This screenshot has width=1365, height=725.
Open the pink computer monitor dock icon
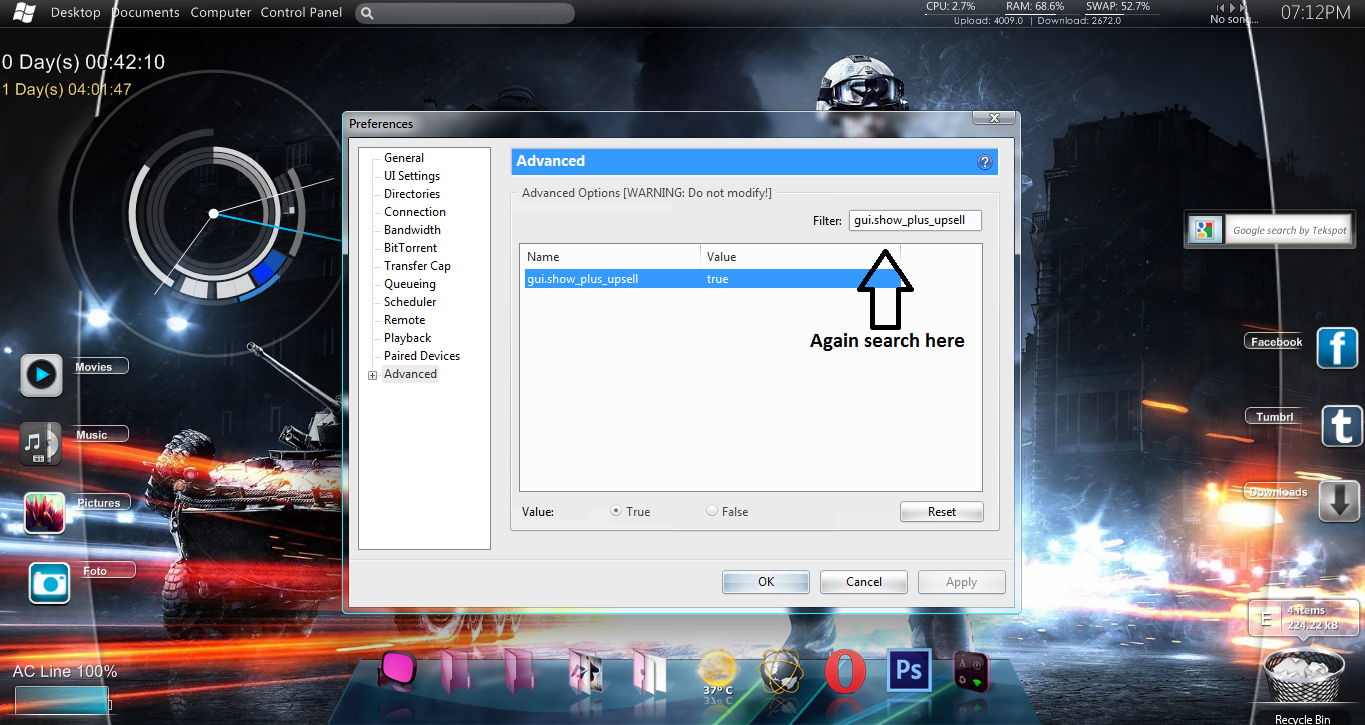click(x=398, y=669)
